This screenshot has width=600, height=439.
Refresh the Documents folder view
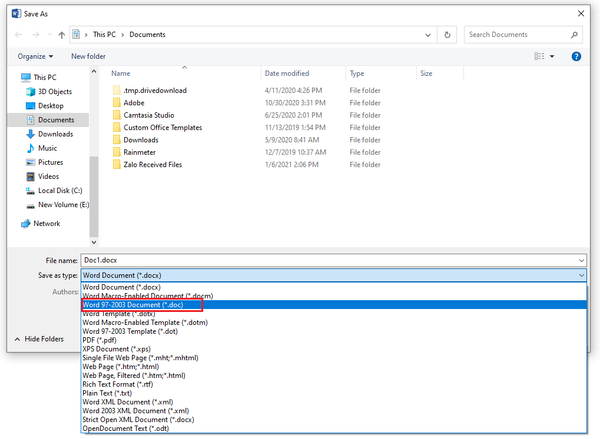448,35
